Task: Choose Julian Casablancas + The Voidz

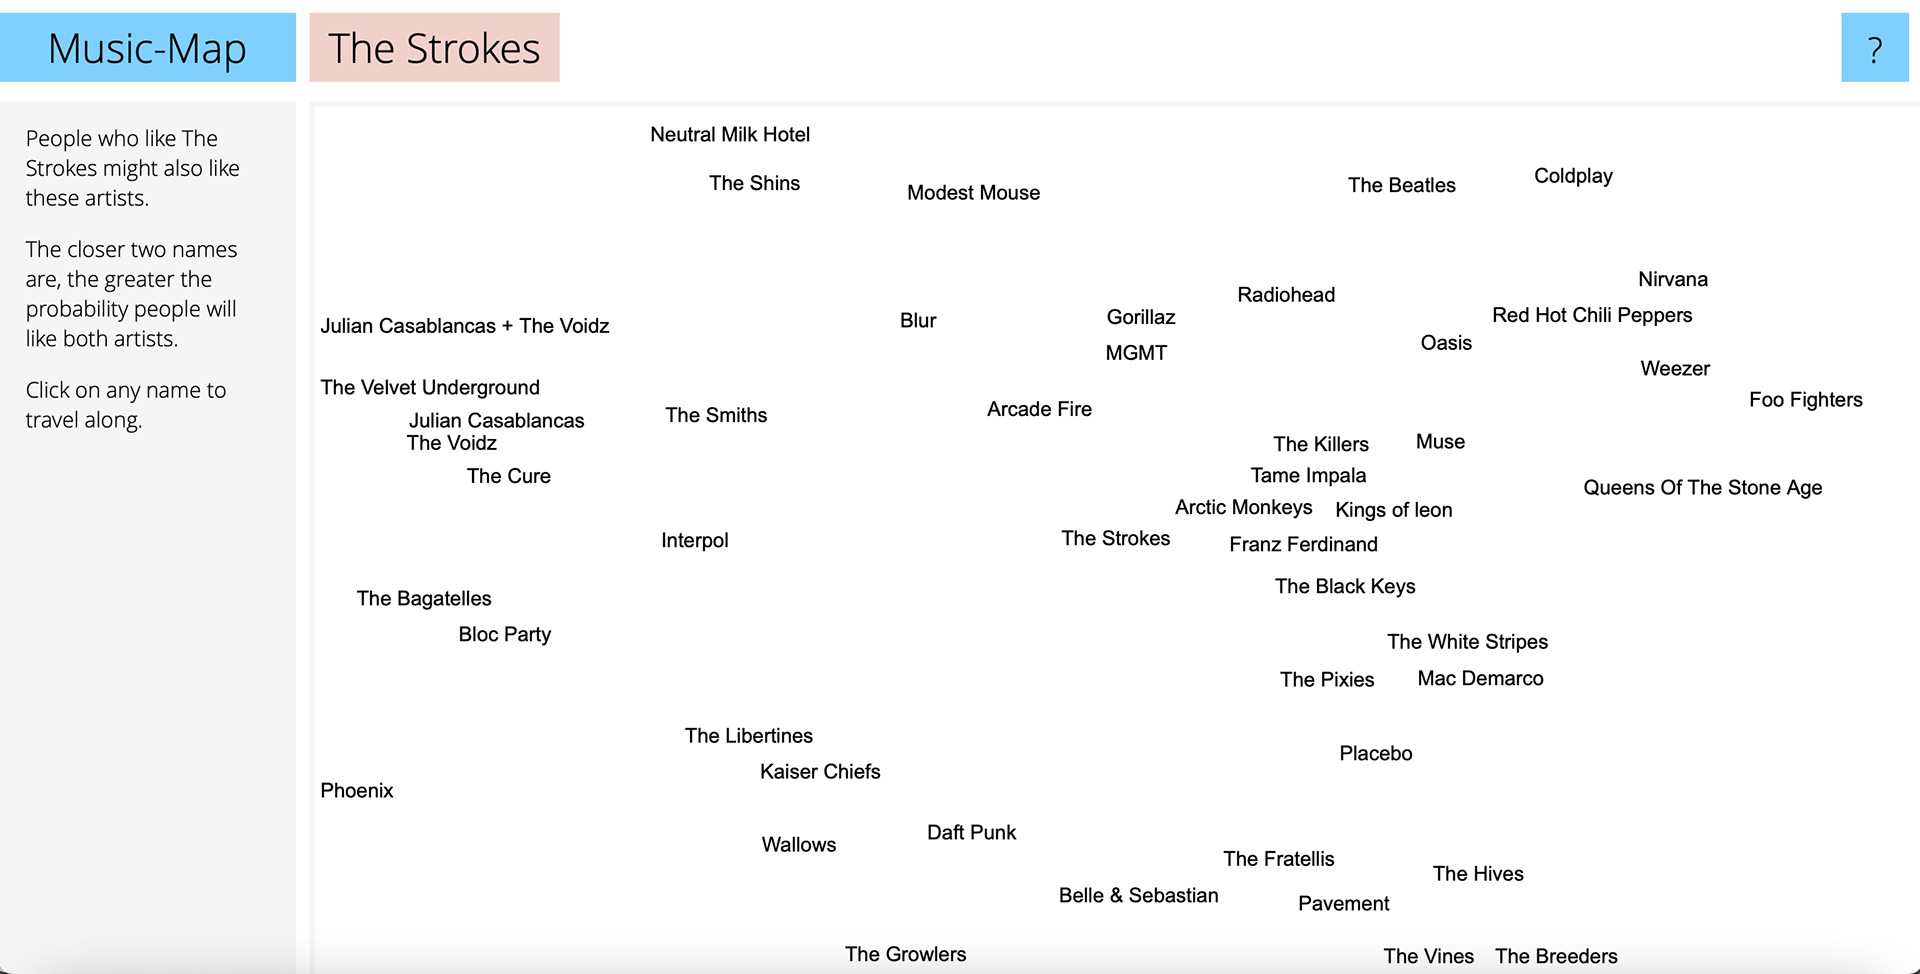Action: [x=465, y=326]
